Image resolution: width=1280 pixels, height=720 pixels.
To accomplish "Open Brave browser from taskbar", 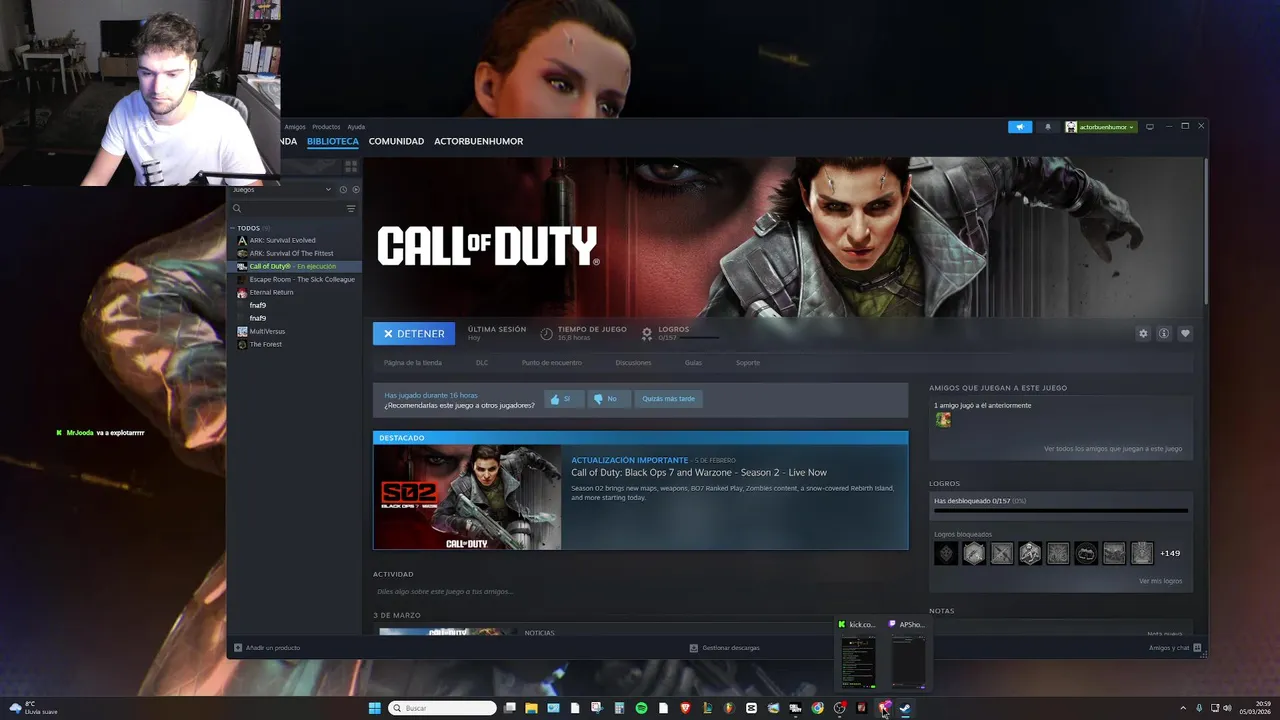I will pyautogui.click(x=685, y=708).
